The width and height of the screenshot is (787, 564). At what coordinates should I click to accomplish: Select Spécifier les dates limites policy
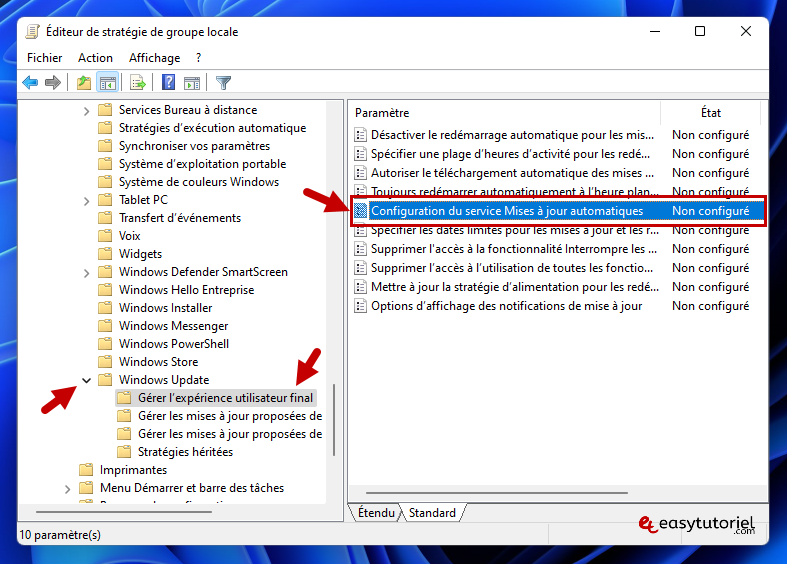tap(514, 230)
